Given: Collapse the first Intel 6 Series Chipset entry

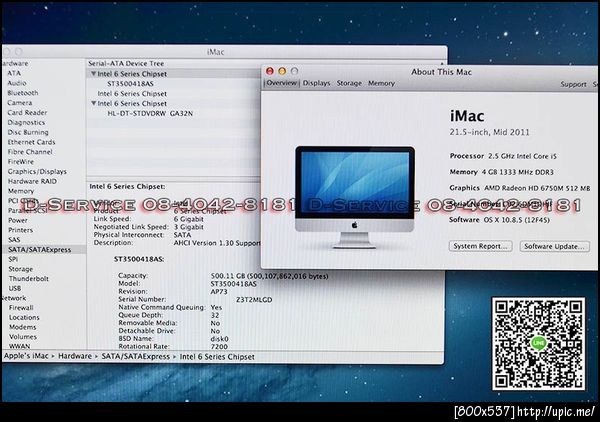Looking at the screenshot, I should point(93,73).
